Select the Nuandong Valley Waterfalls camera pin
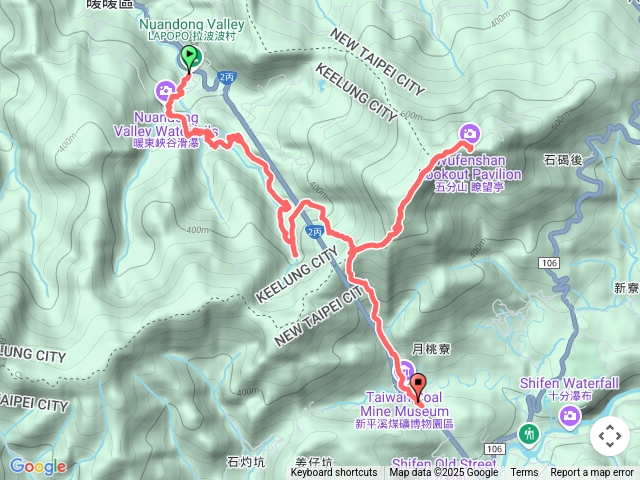The image size is (640, 480). (x=165, y=91)
